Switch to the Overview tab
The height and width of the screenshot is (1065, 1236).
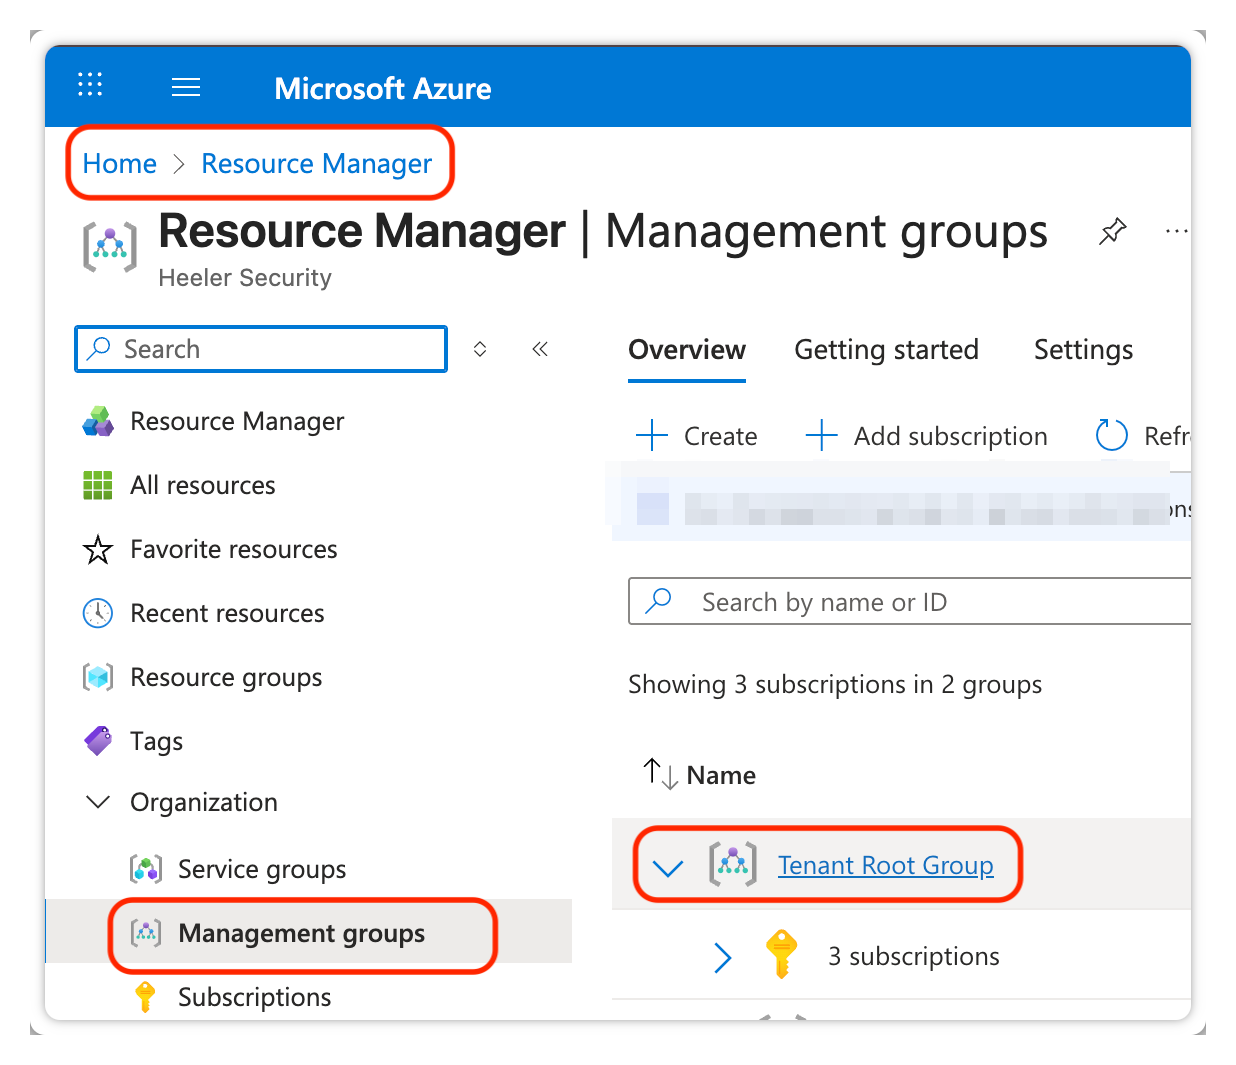(x=687, y=349)
